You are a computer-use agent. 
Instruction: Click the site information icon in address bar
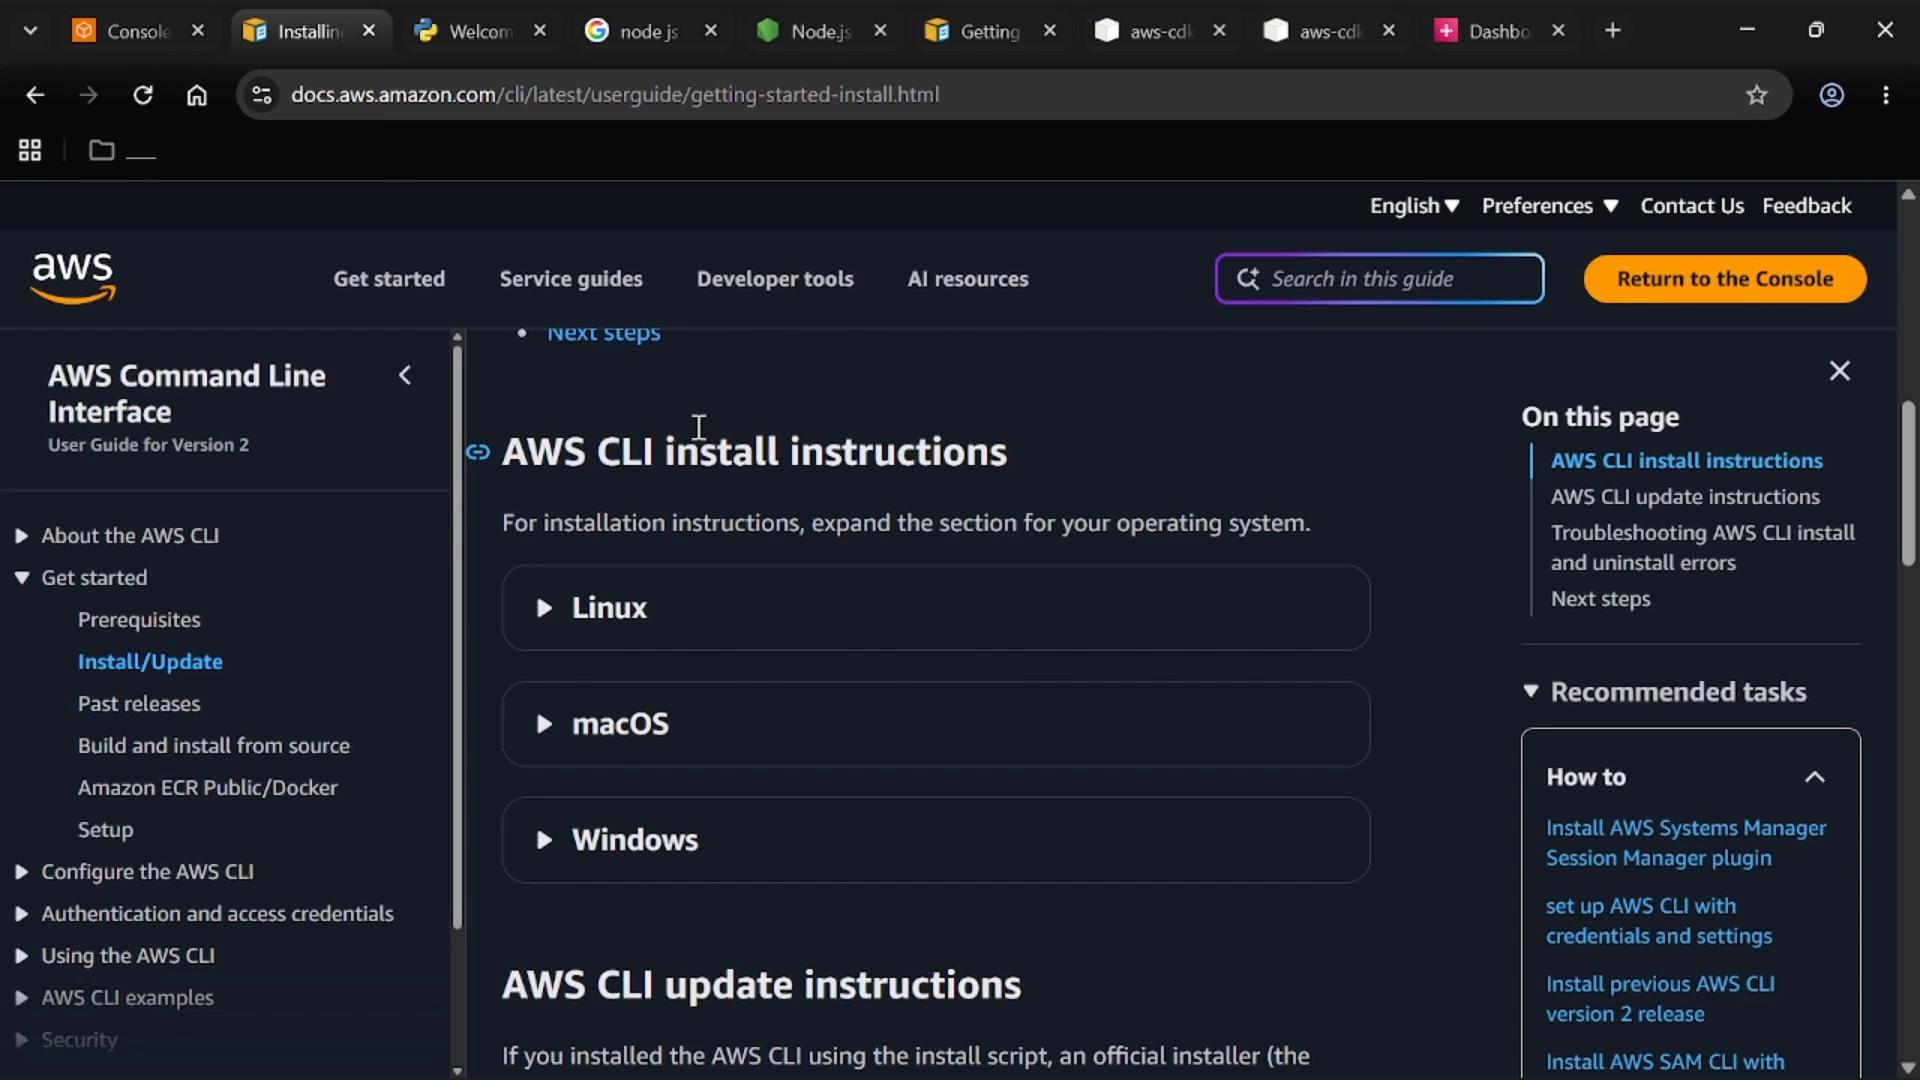coord(261,95)
